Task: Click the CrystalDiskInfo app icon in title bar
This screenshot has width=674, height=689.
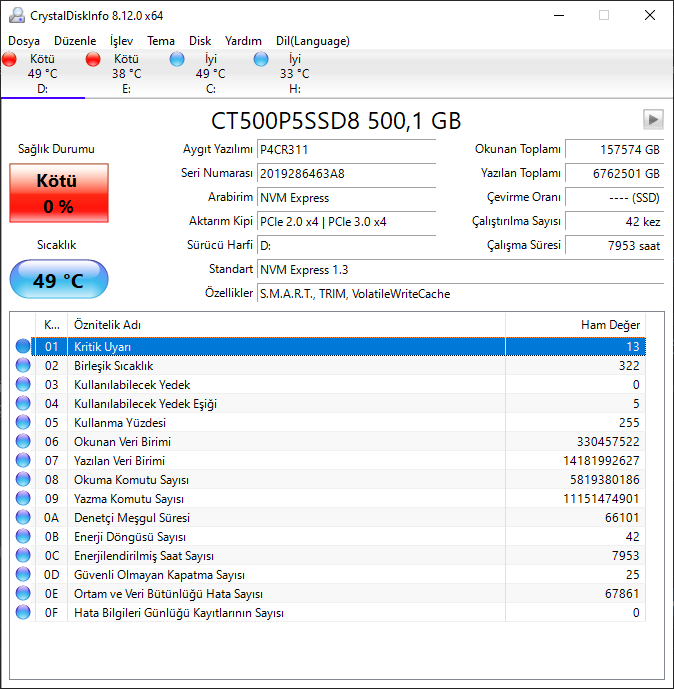Action: (17, 15)
